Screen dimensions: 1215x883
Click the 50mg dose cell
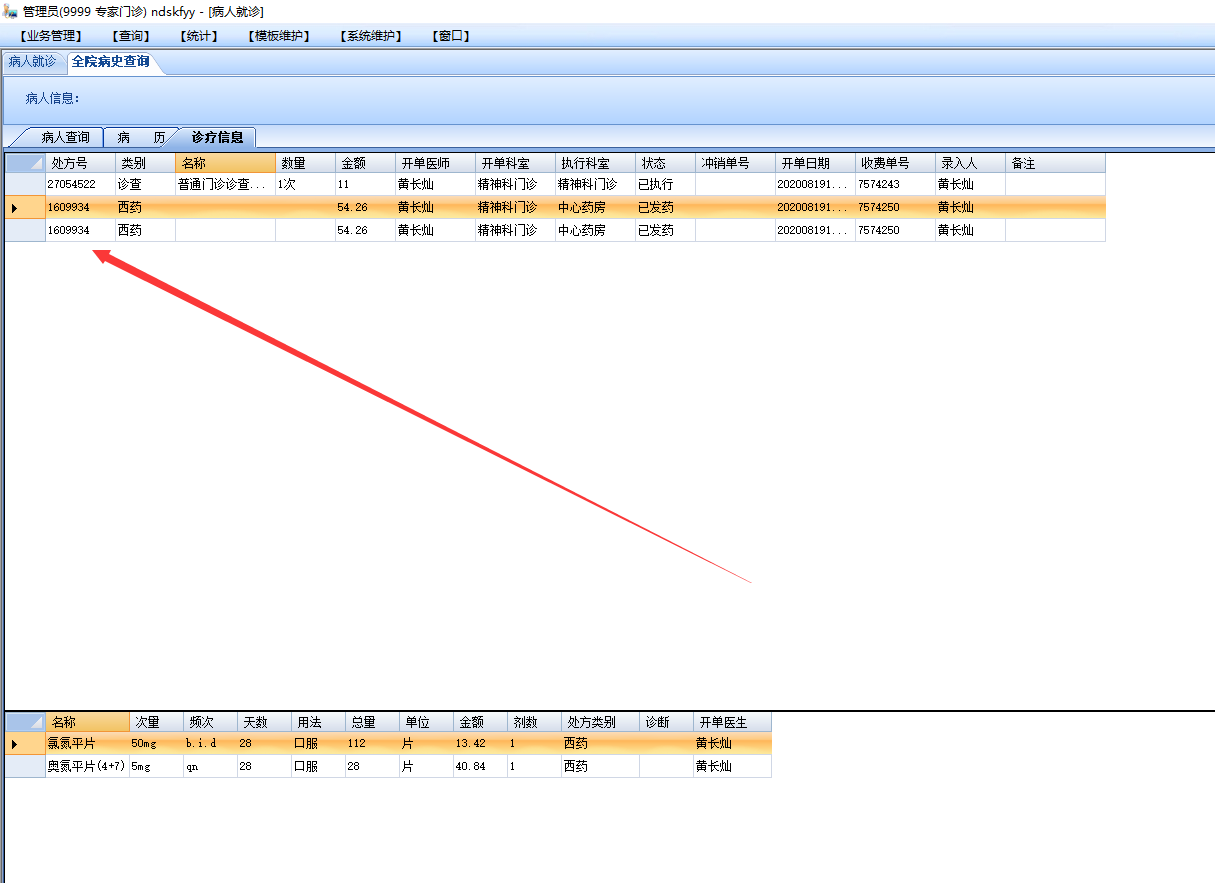point(156,744)
